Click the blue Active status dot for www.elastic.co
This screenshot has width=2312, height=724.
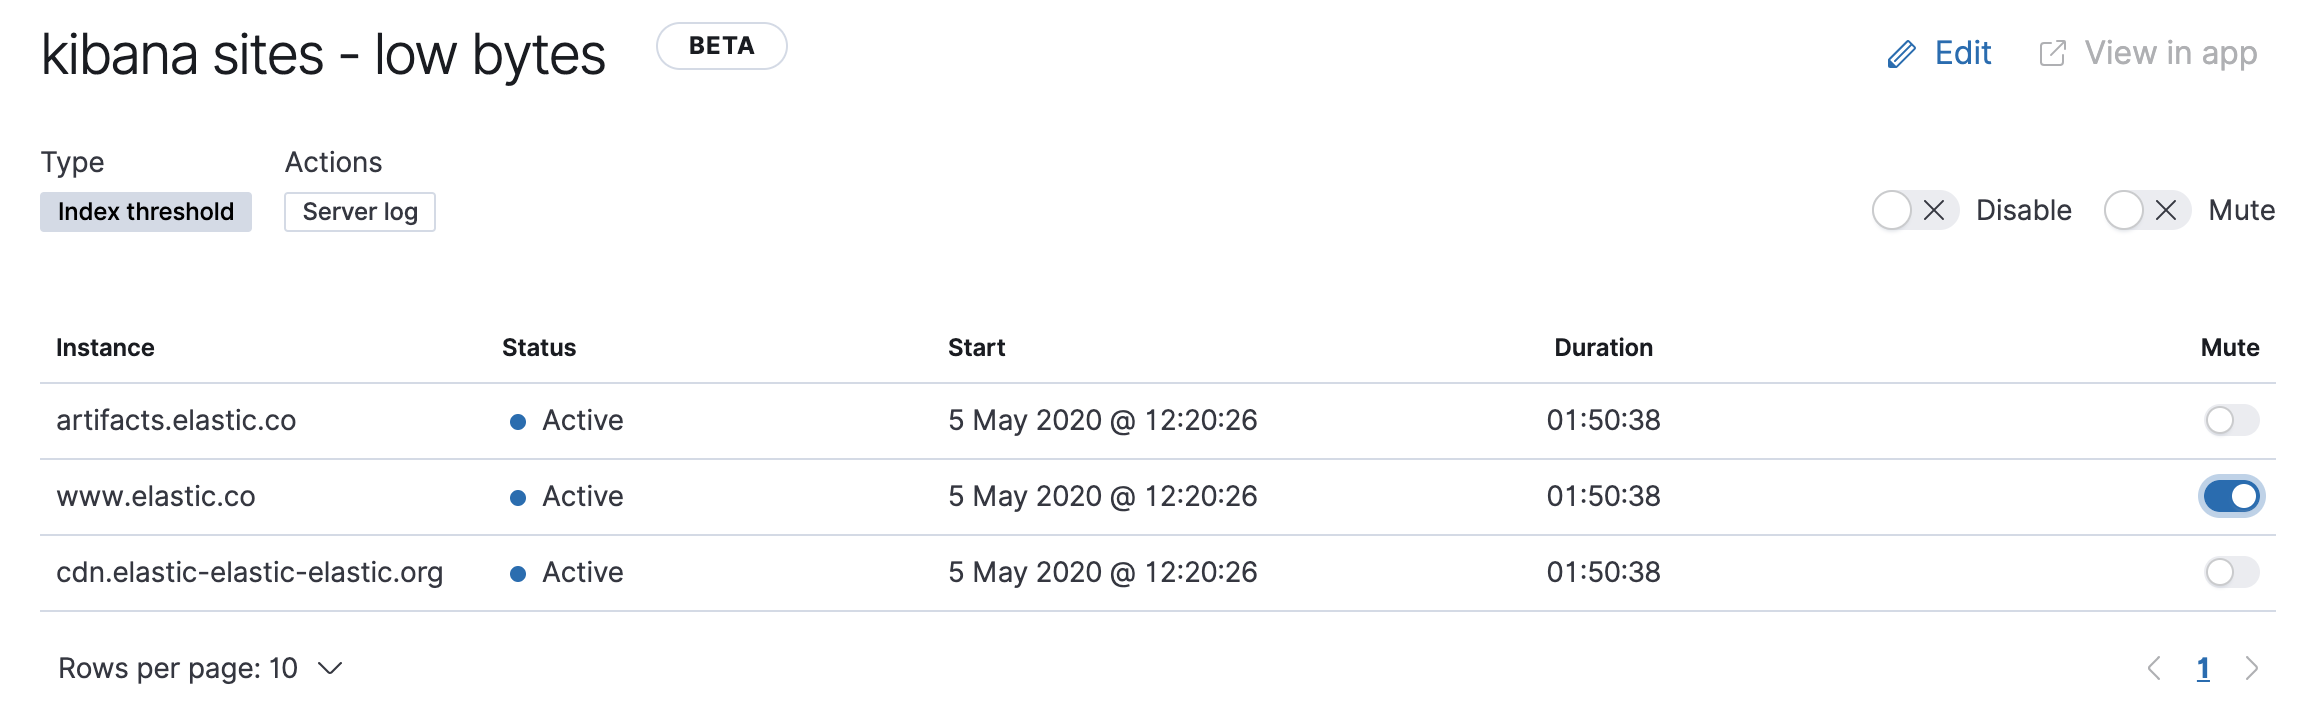518,496
